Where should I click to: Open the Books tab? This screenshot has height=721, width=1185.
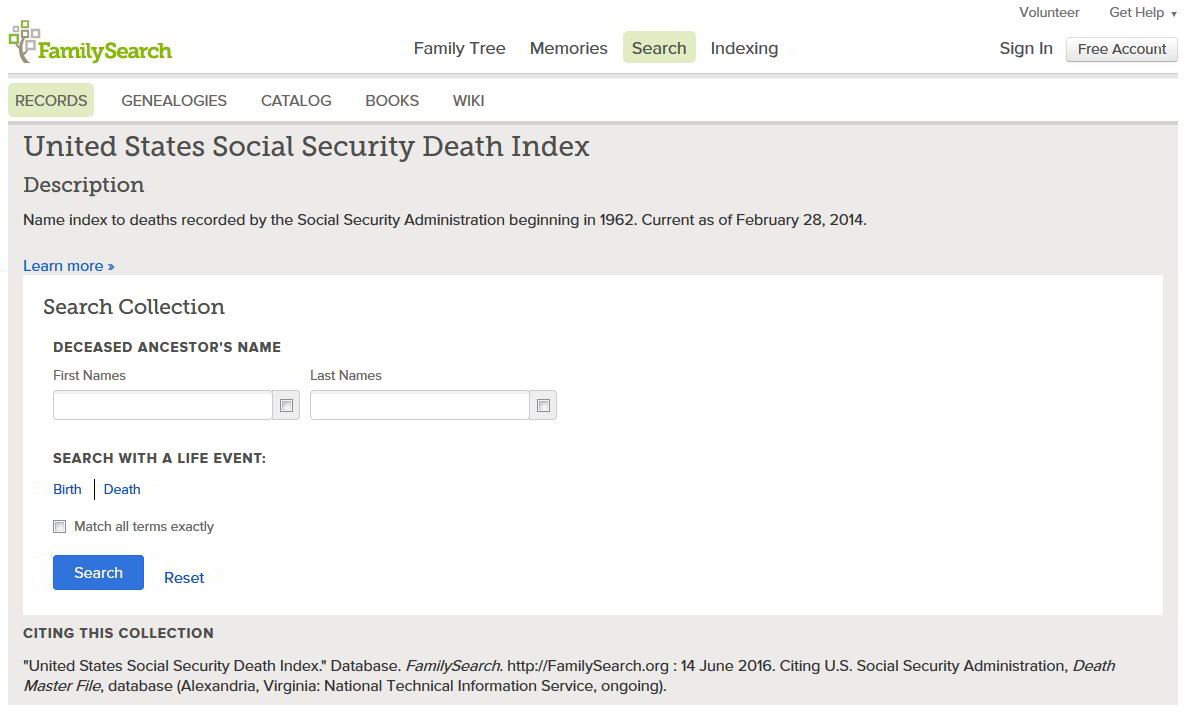coord(392,101)
